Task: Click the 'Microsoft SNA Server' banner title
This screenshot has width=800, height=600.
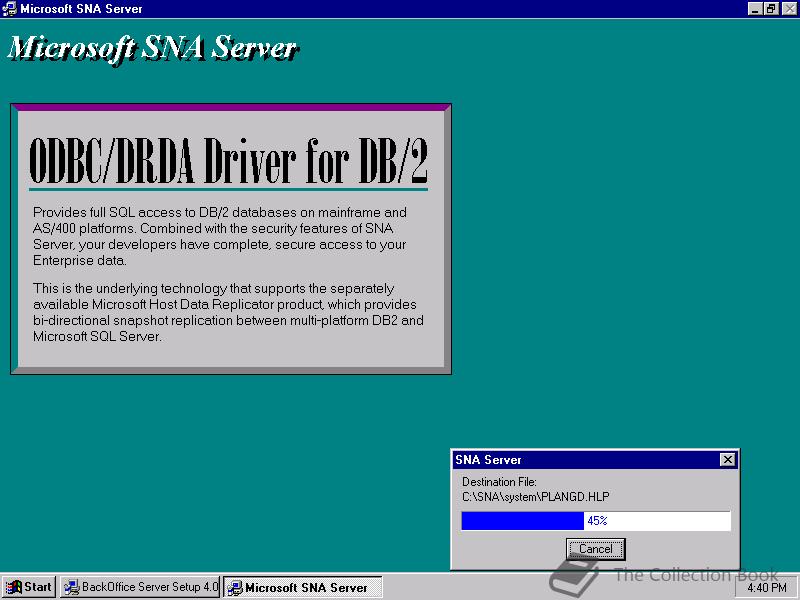Action: [153, 48]
